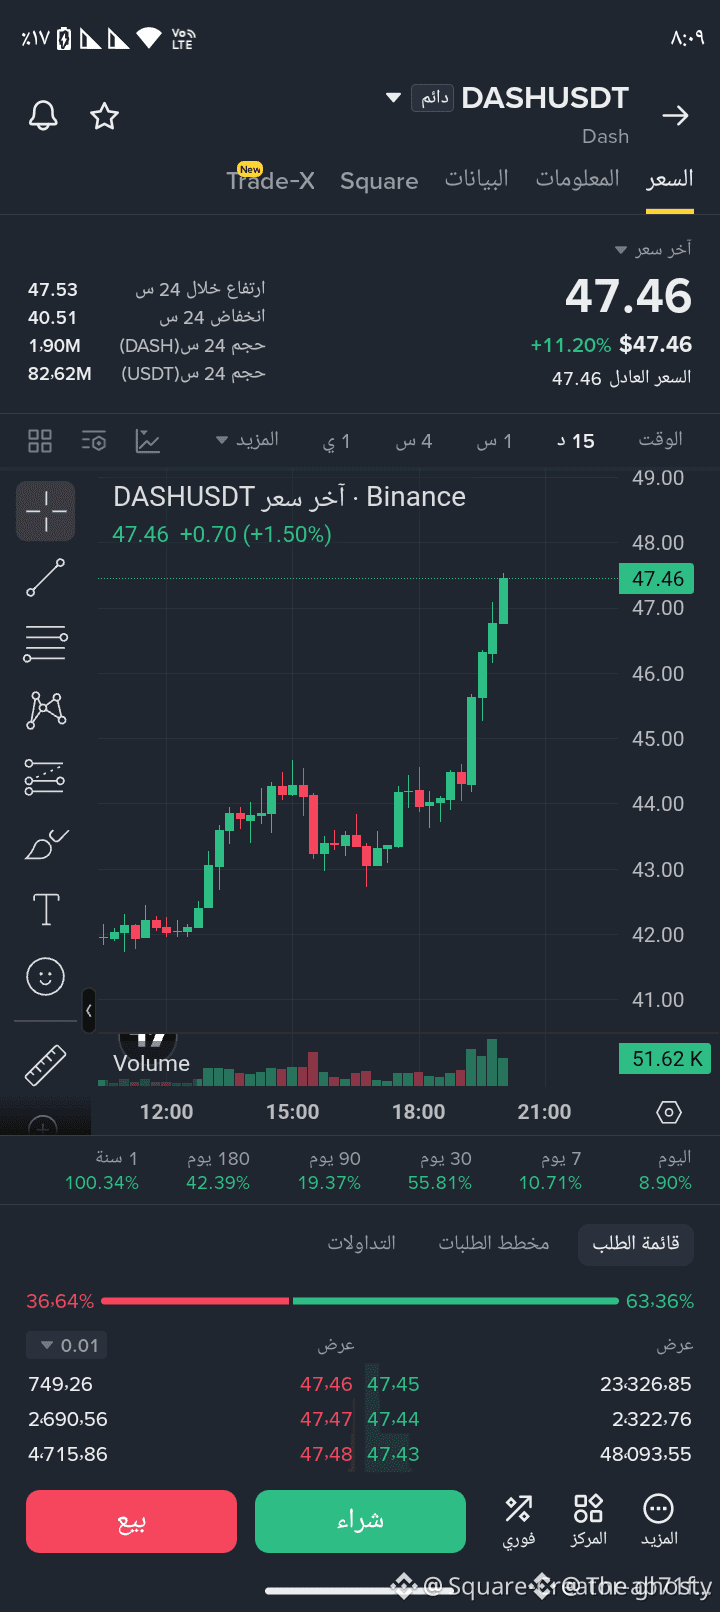
Task: Select the XABCD pattern tool
Action: coord(45,710)
